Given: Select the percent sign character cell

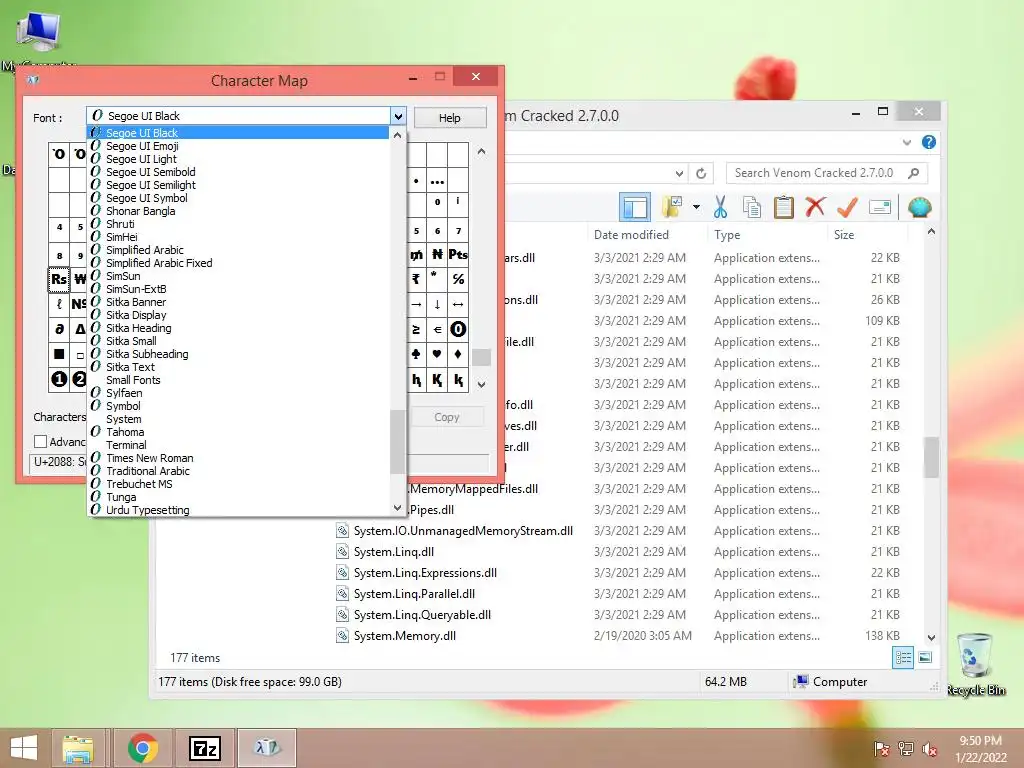Looking at the screenshot, I should [x=458, y=280].
